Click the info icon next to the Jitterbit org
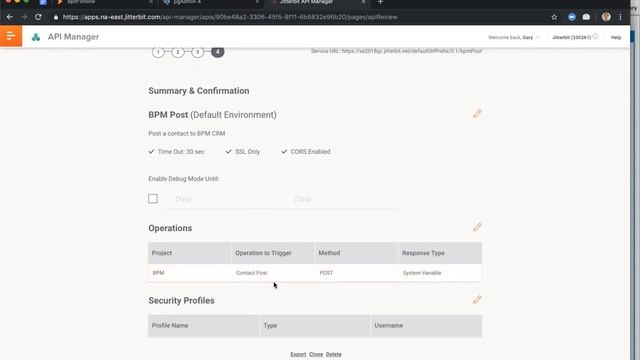 (x=596, y=37)
